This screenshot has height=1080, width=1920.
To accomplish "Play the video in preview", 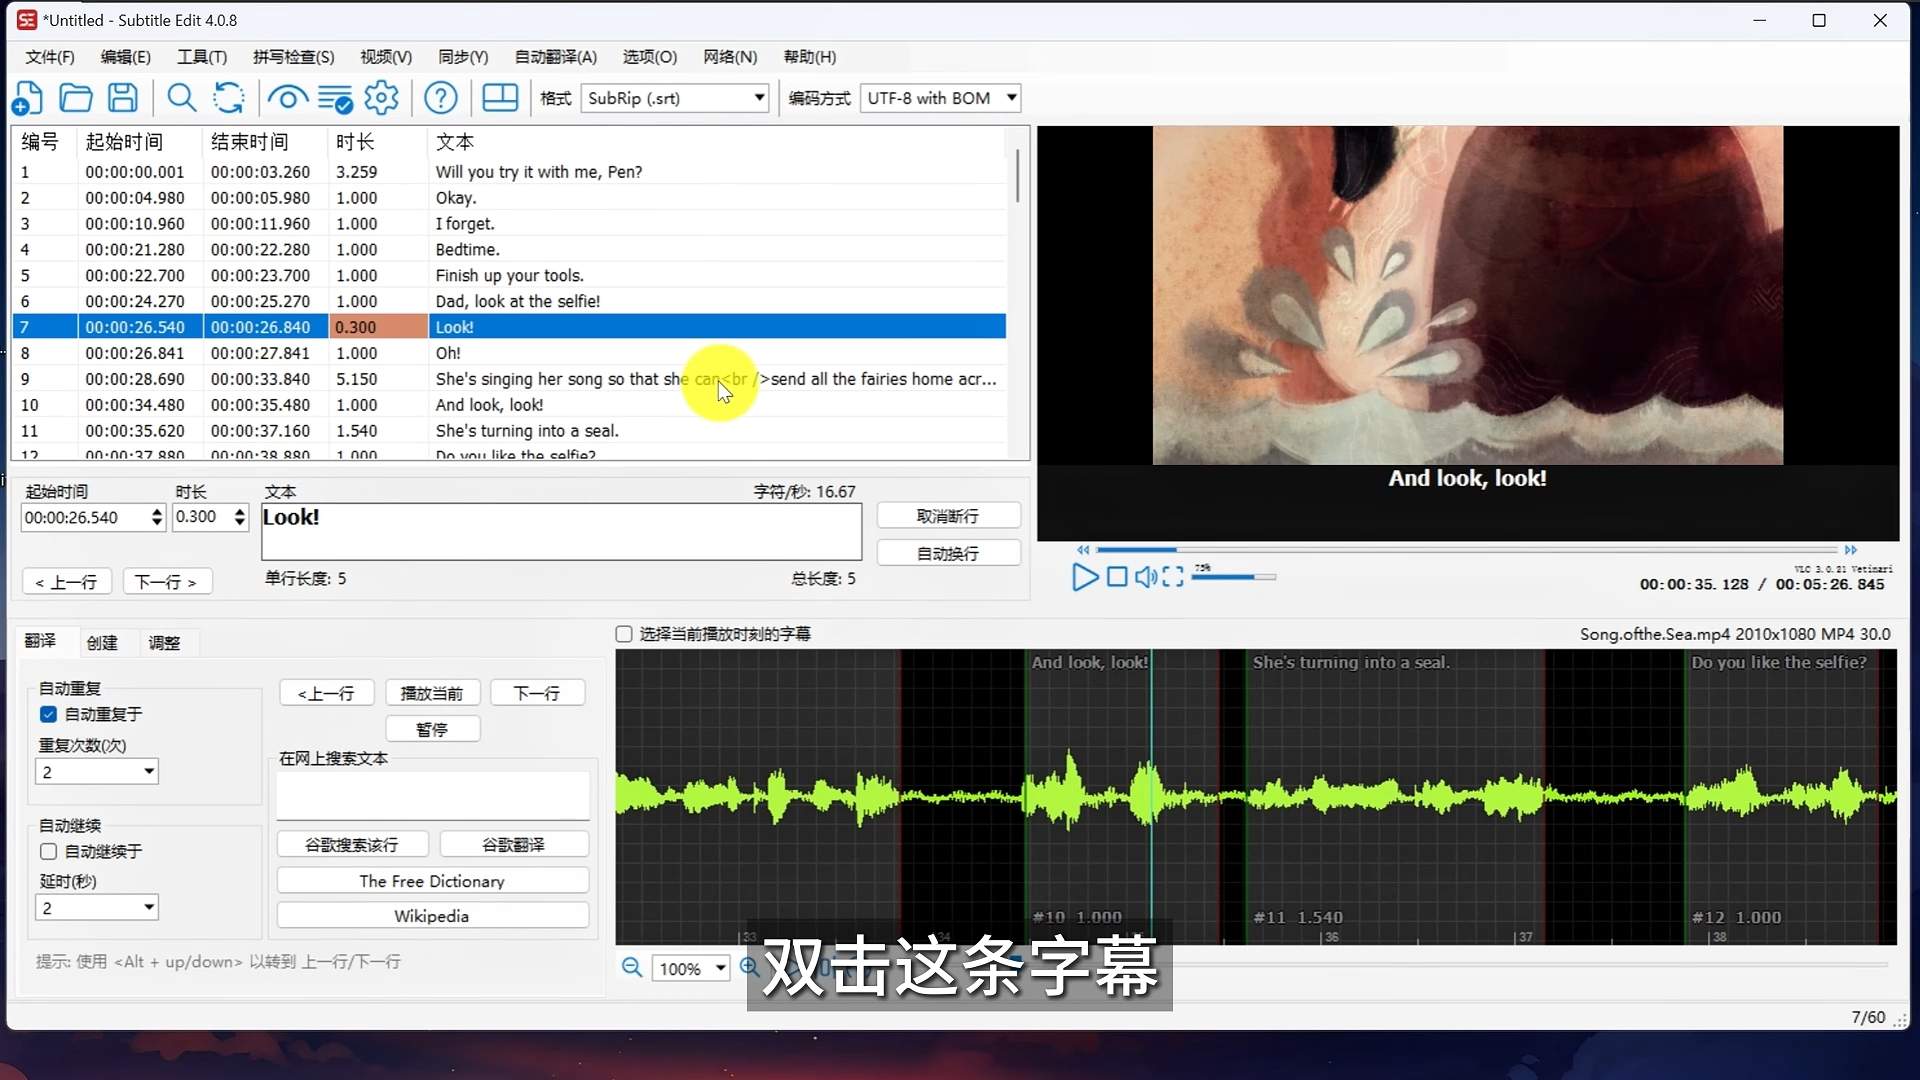I will tap(1084, 577).
